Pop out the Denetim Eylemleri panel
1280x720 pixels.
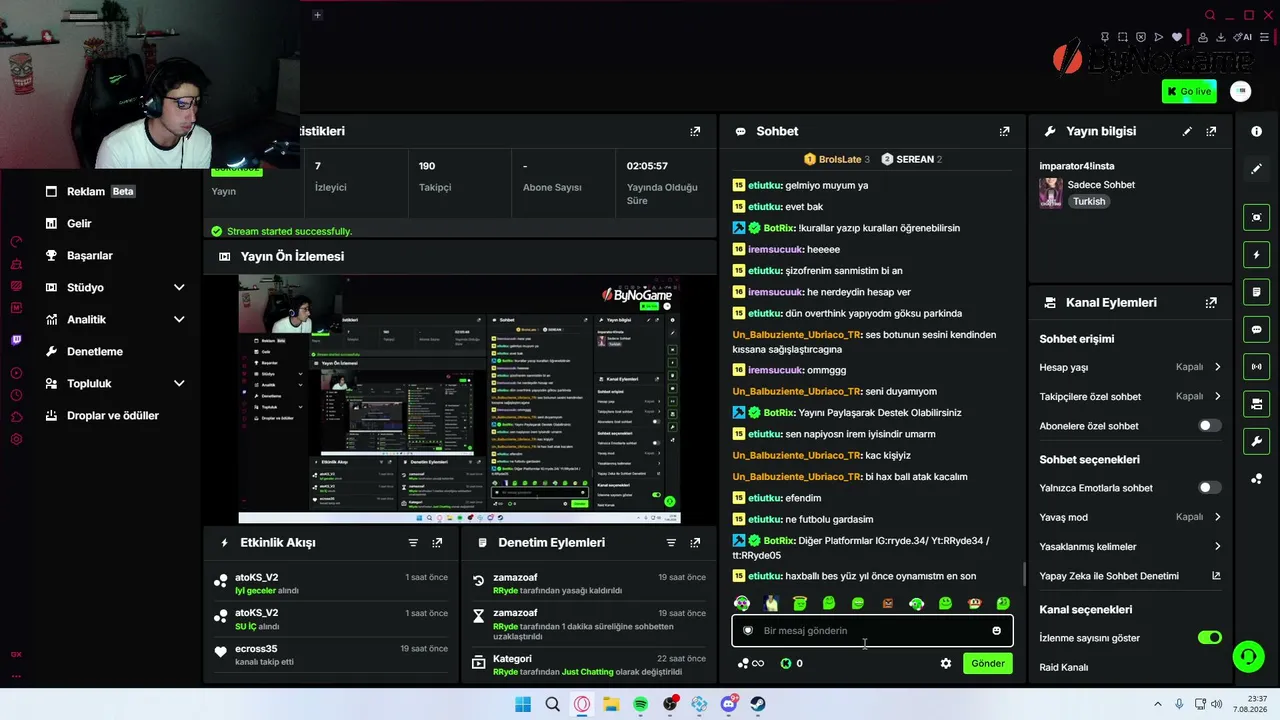[695, 542]
